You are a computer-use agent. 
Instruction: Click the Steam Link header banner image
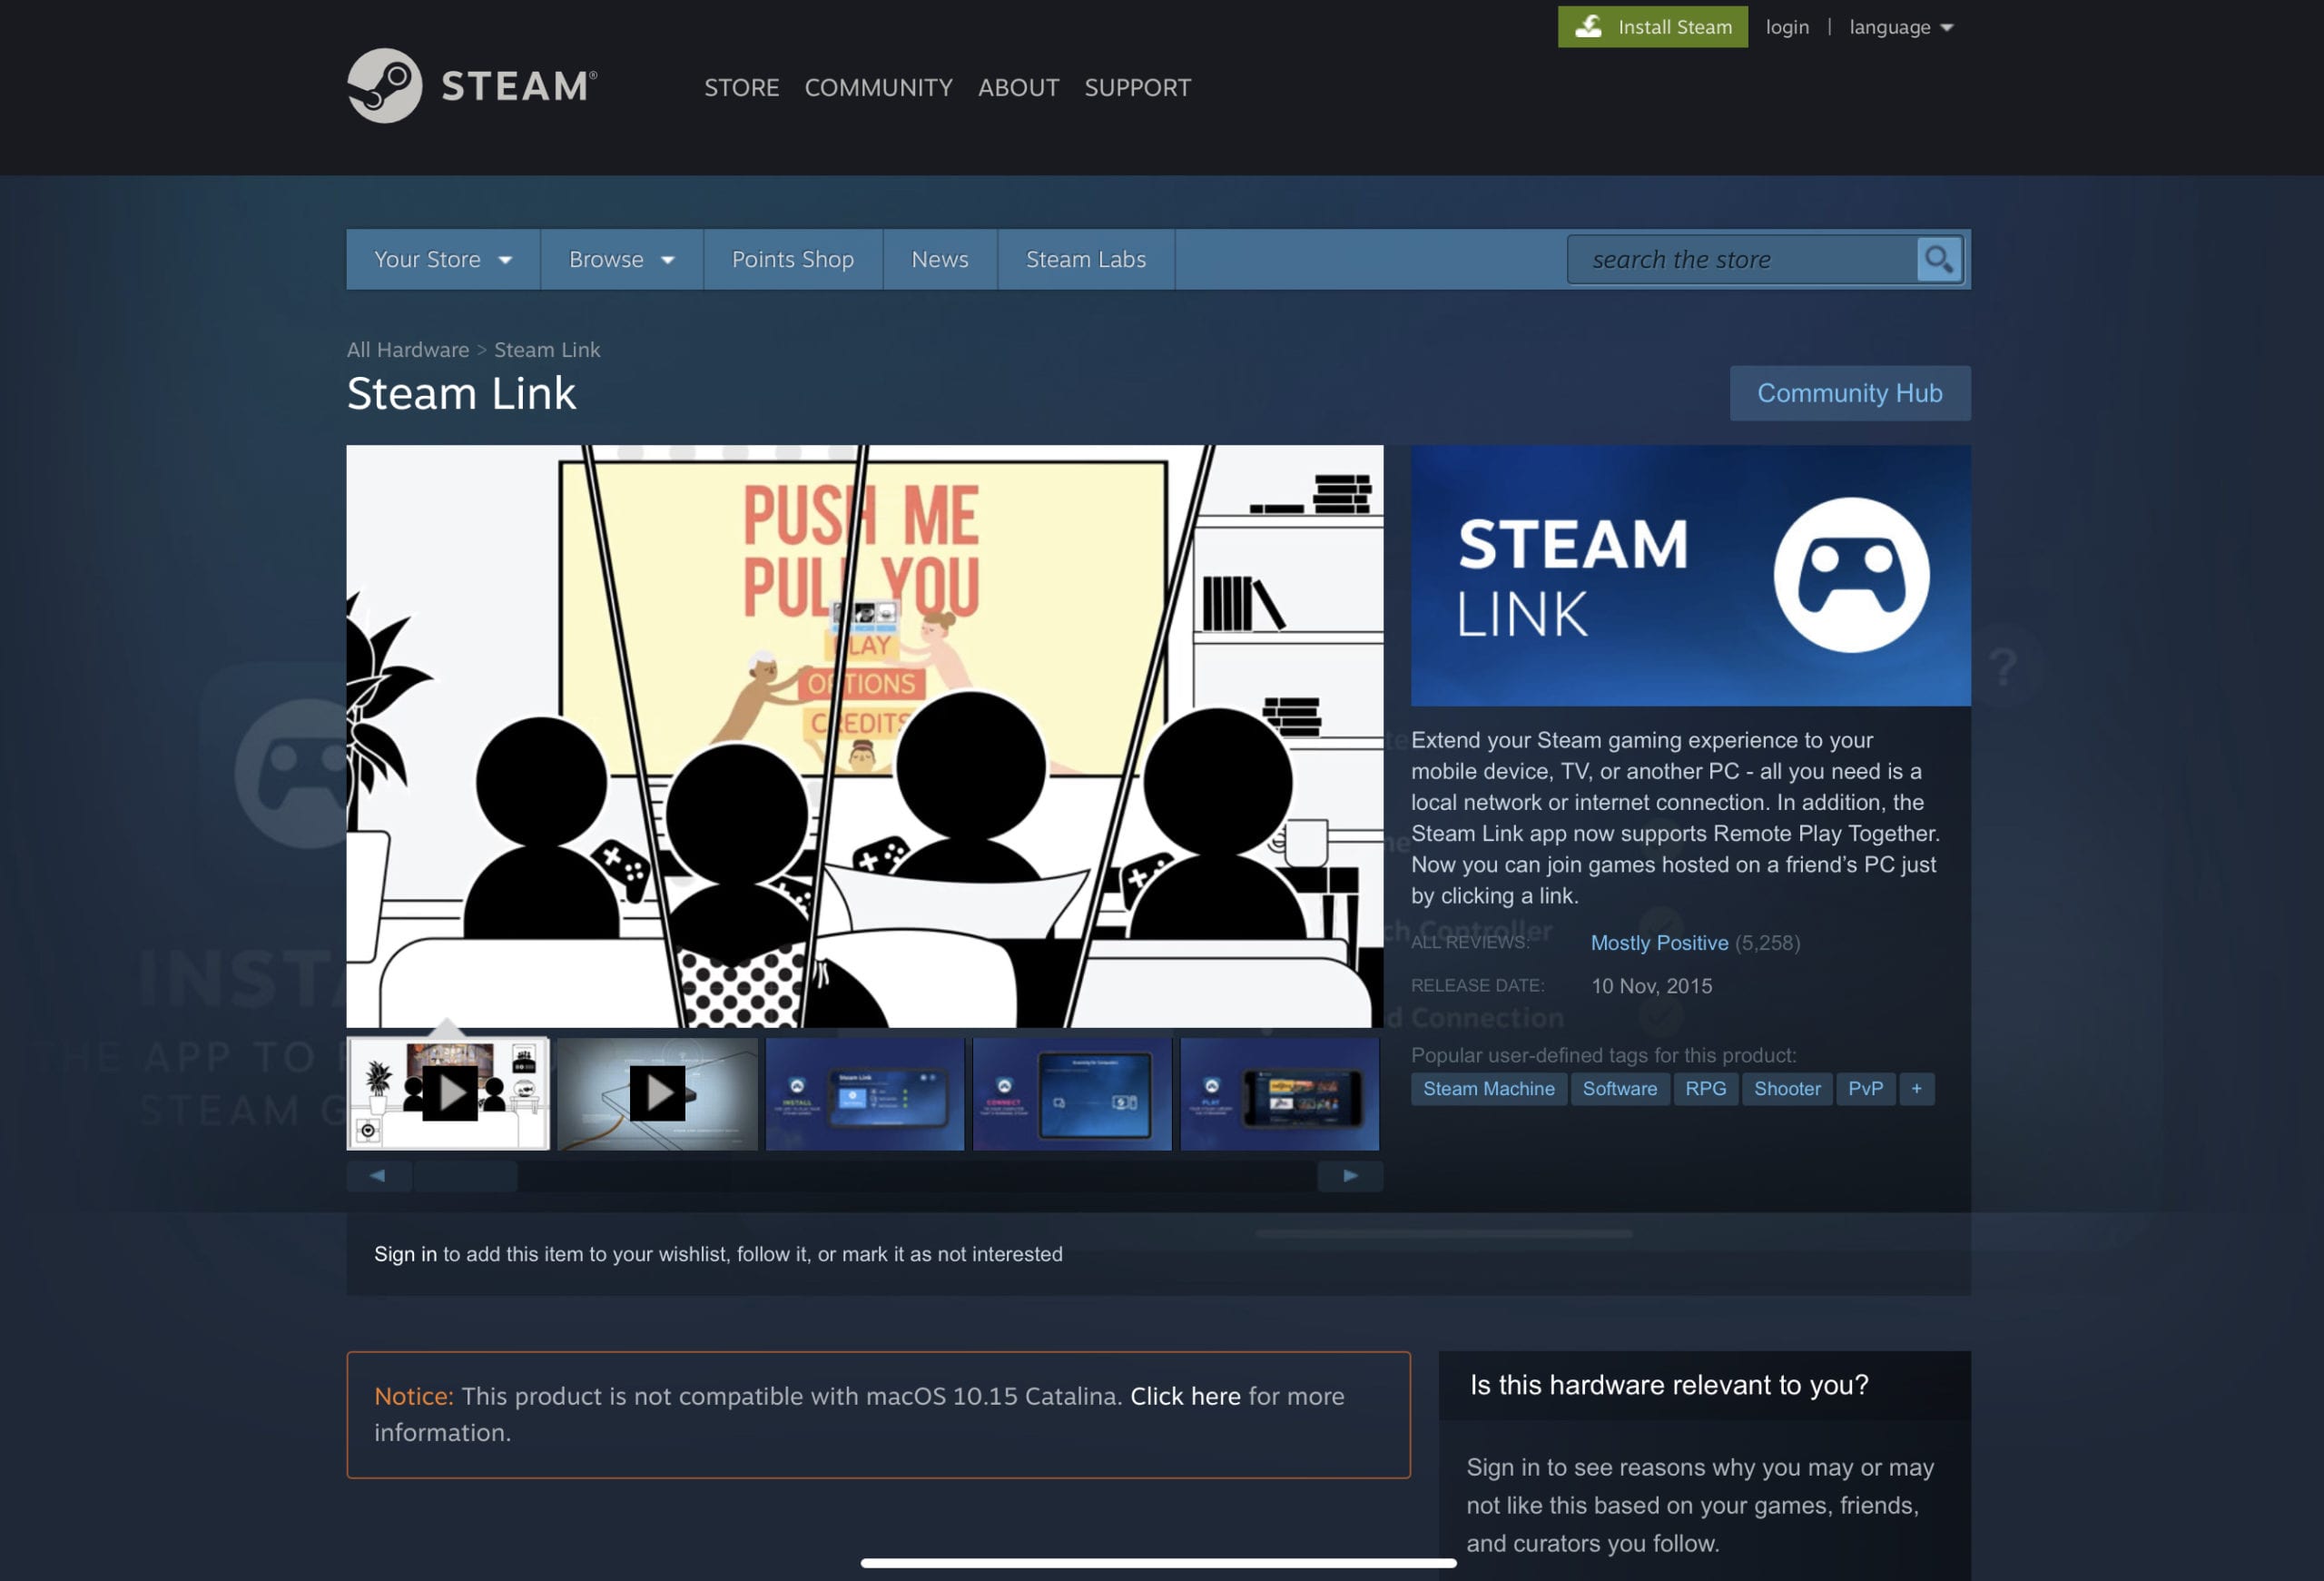click(x=1690, y=575)
